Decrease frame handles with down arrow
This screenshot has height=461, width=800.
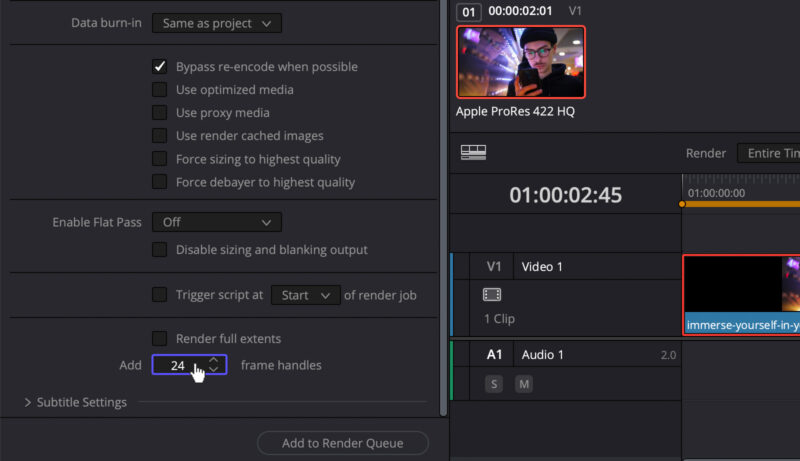214,369
